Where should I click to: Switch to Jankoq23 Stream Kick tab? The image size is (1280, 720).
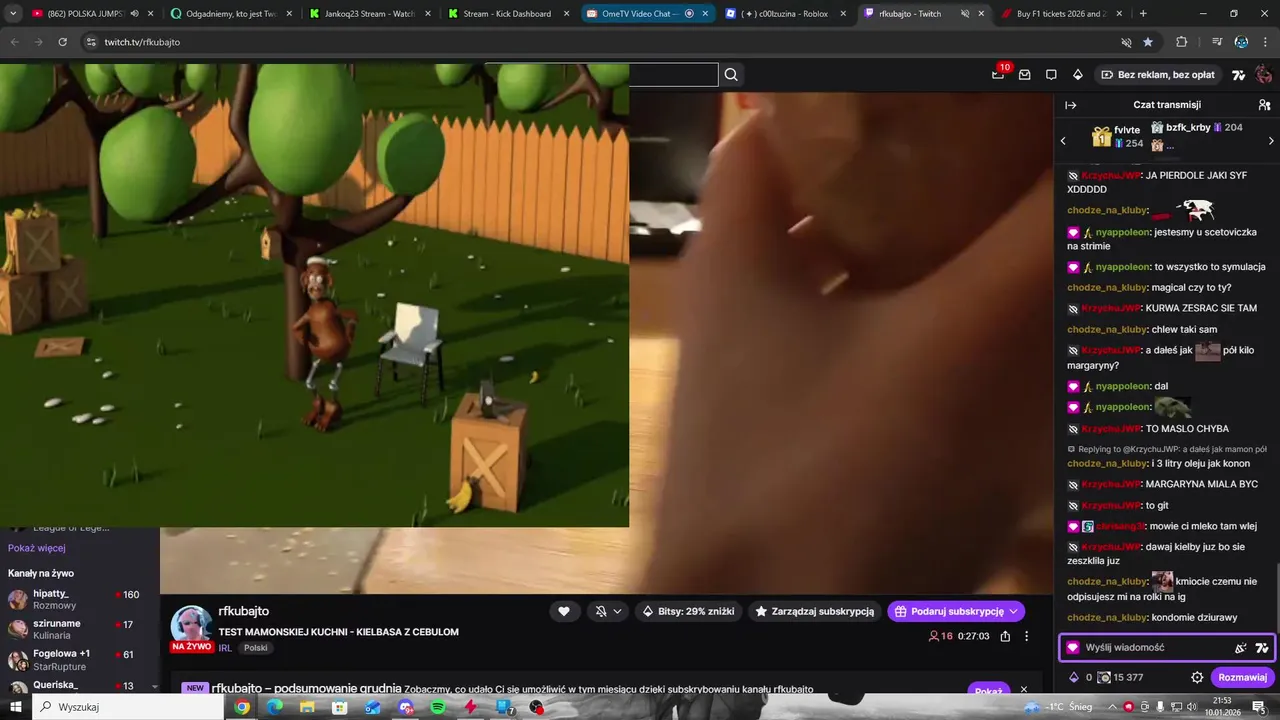click(x=370, y=14)
